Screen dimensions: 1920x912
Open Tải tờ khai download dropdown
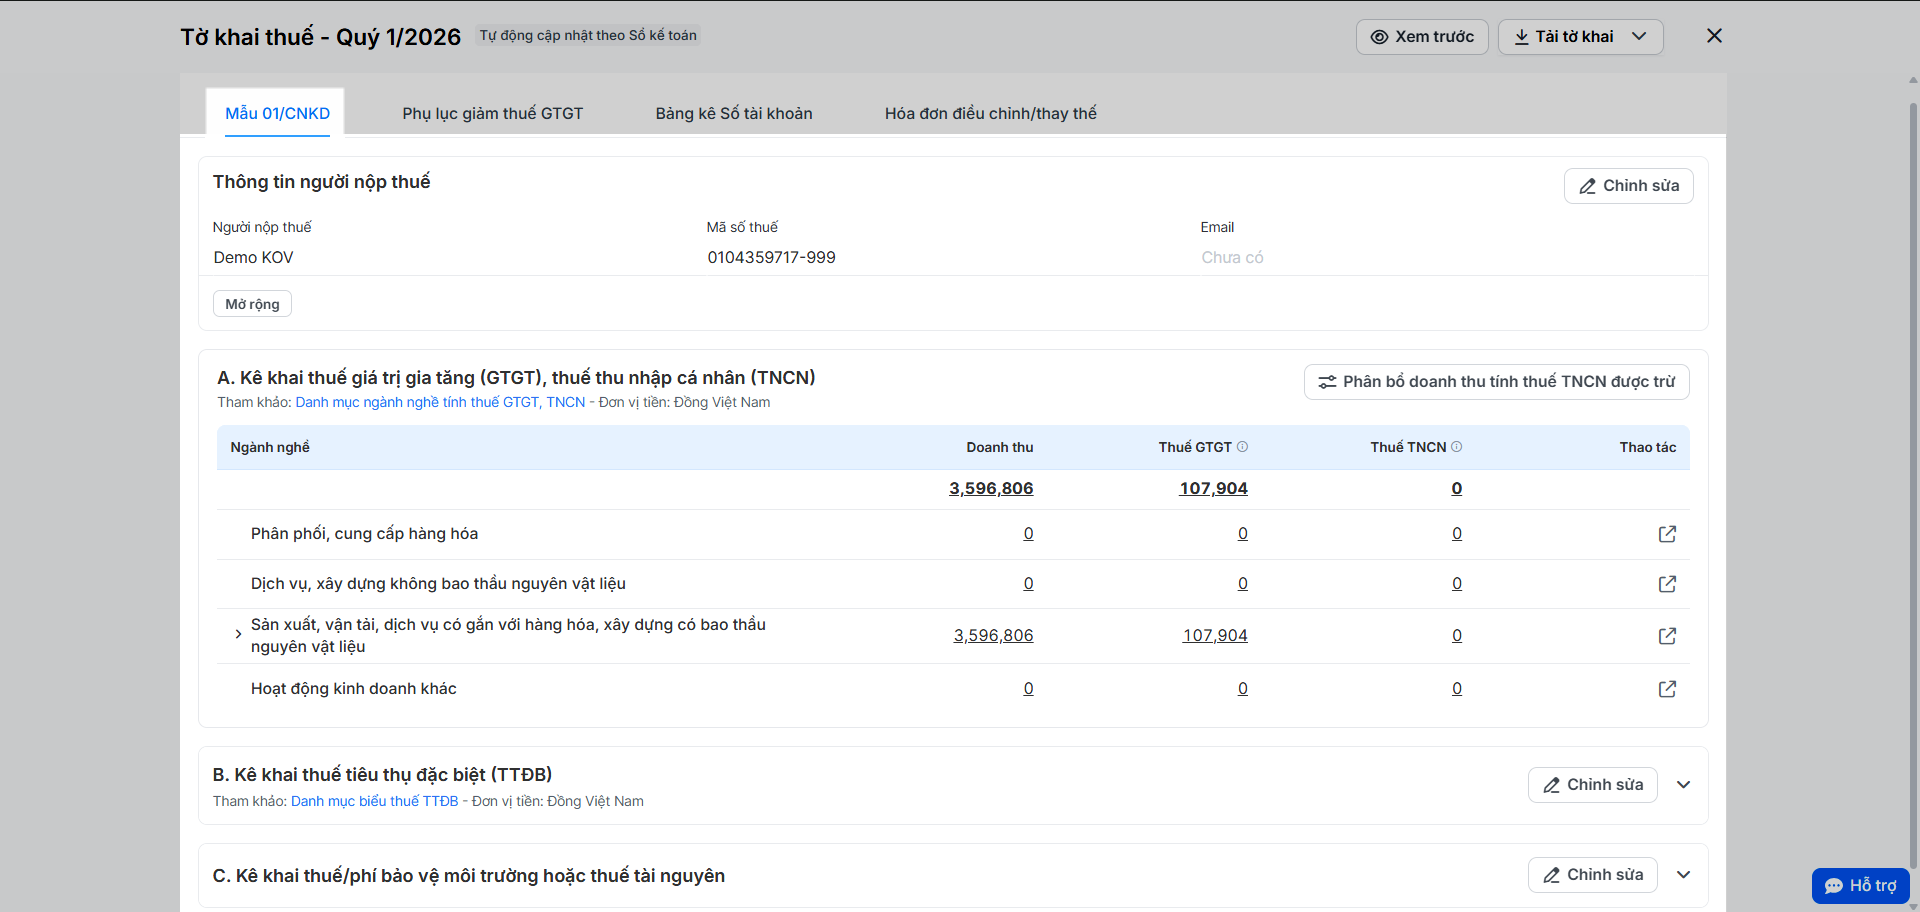pyautogui.click(x=1580, y=37)
